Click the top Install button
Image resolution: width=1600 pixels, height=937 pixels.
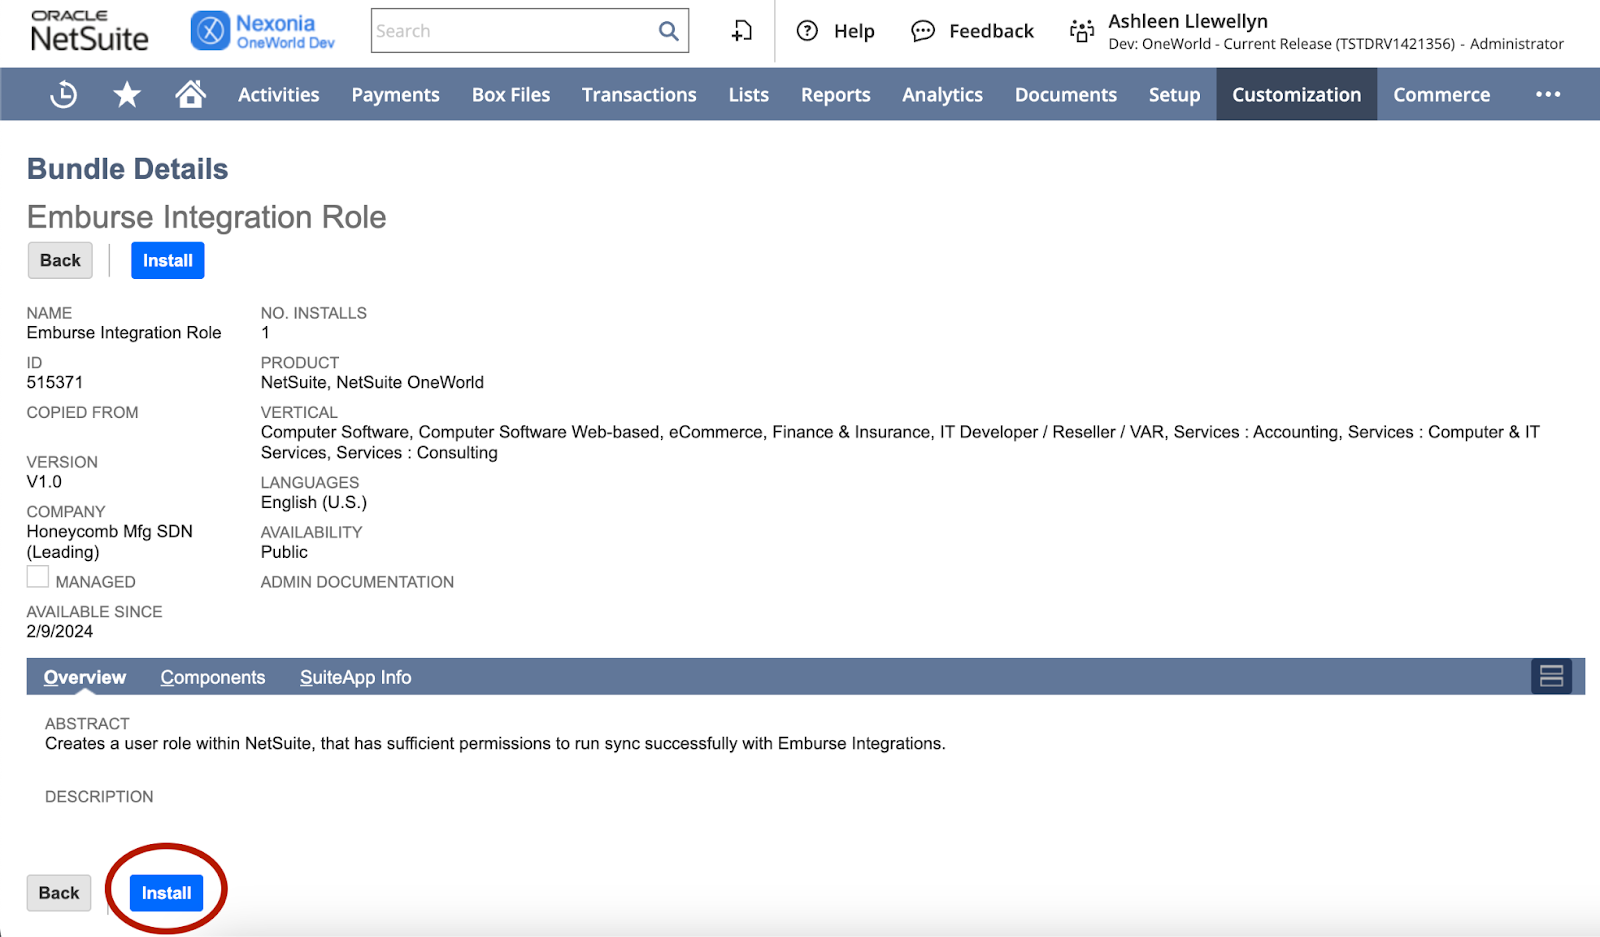click(167, 260)
